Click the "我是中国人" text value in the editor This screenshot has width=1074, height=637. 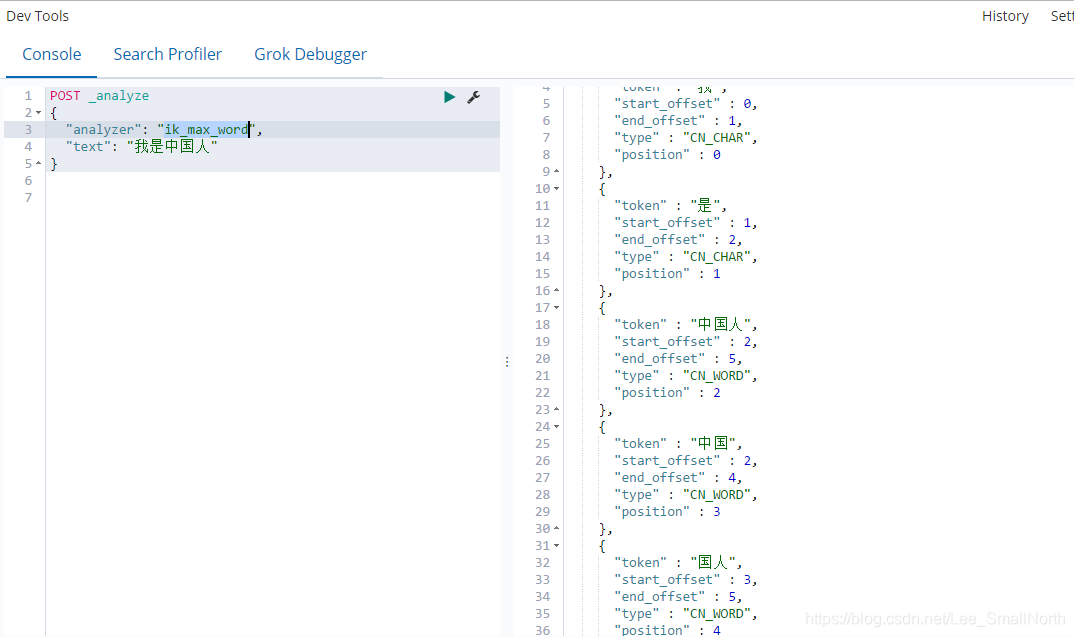tap(172, 147)
